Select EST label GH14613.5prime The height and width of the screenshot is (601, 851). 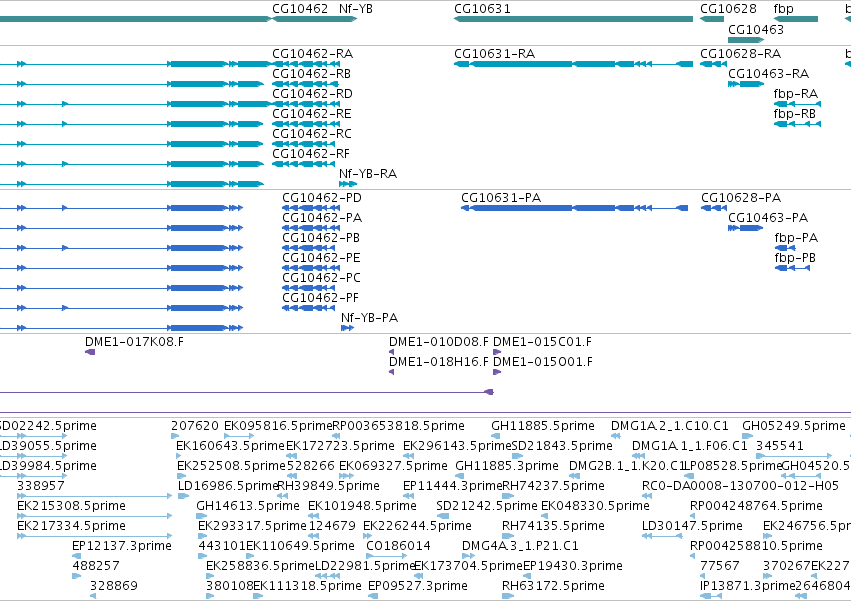[248, 506]
